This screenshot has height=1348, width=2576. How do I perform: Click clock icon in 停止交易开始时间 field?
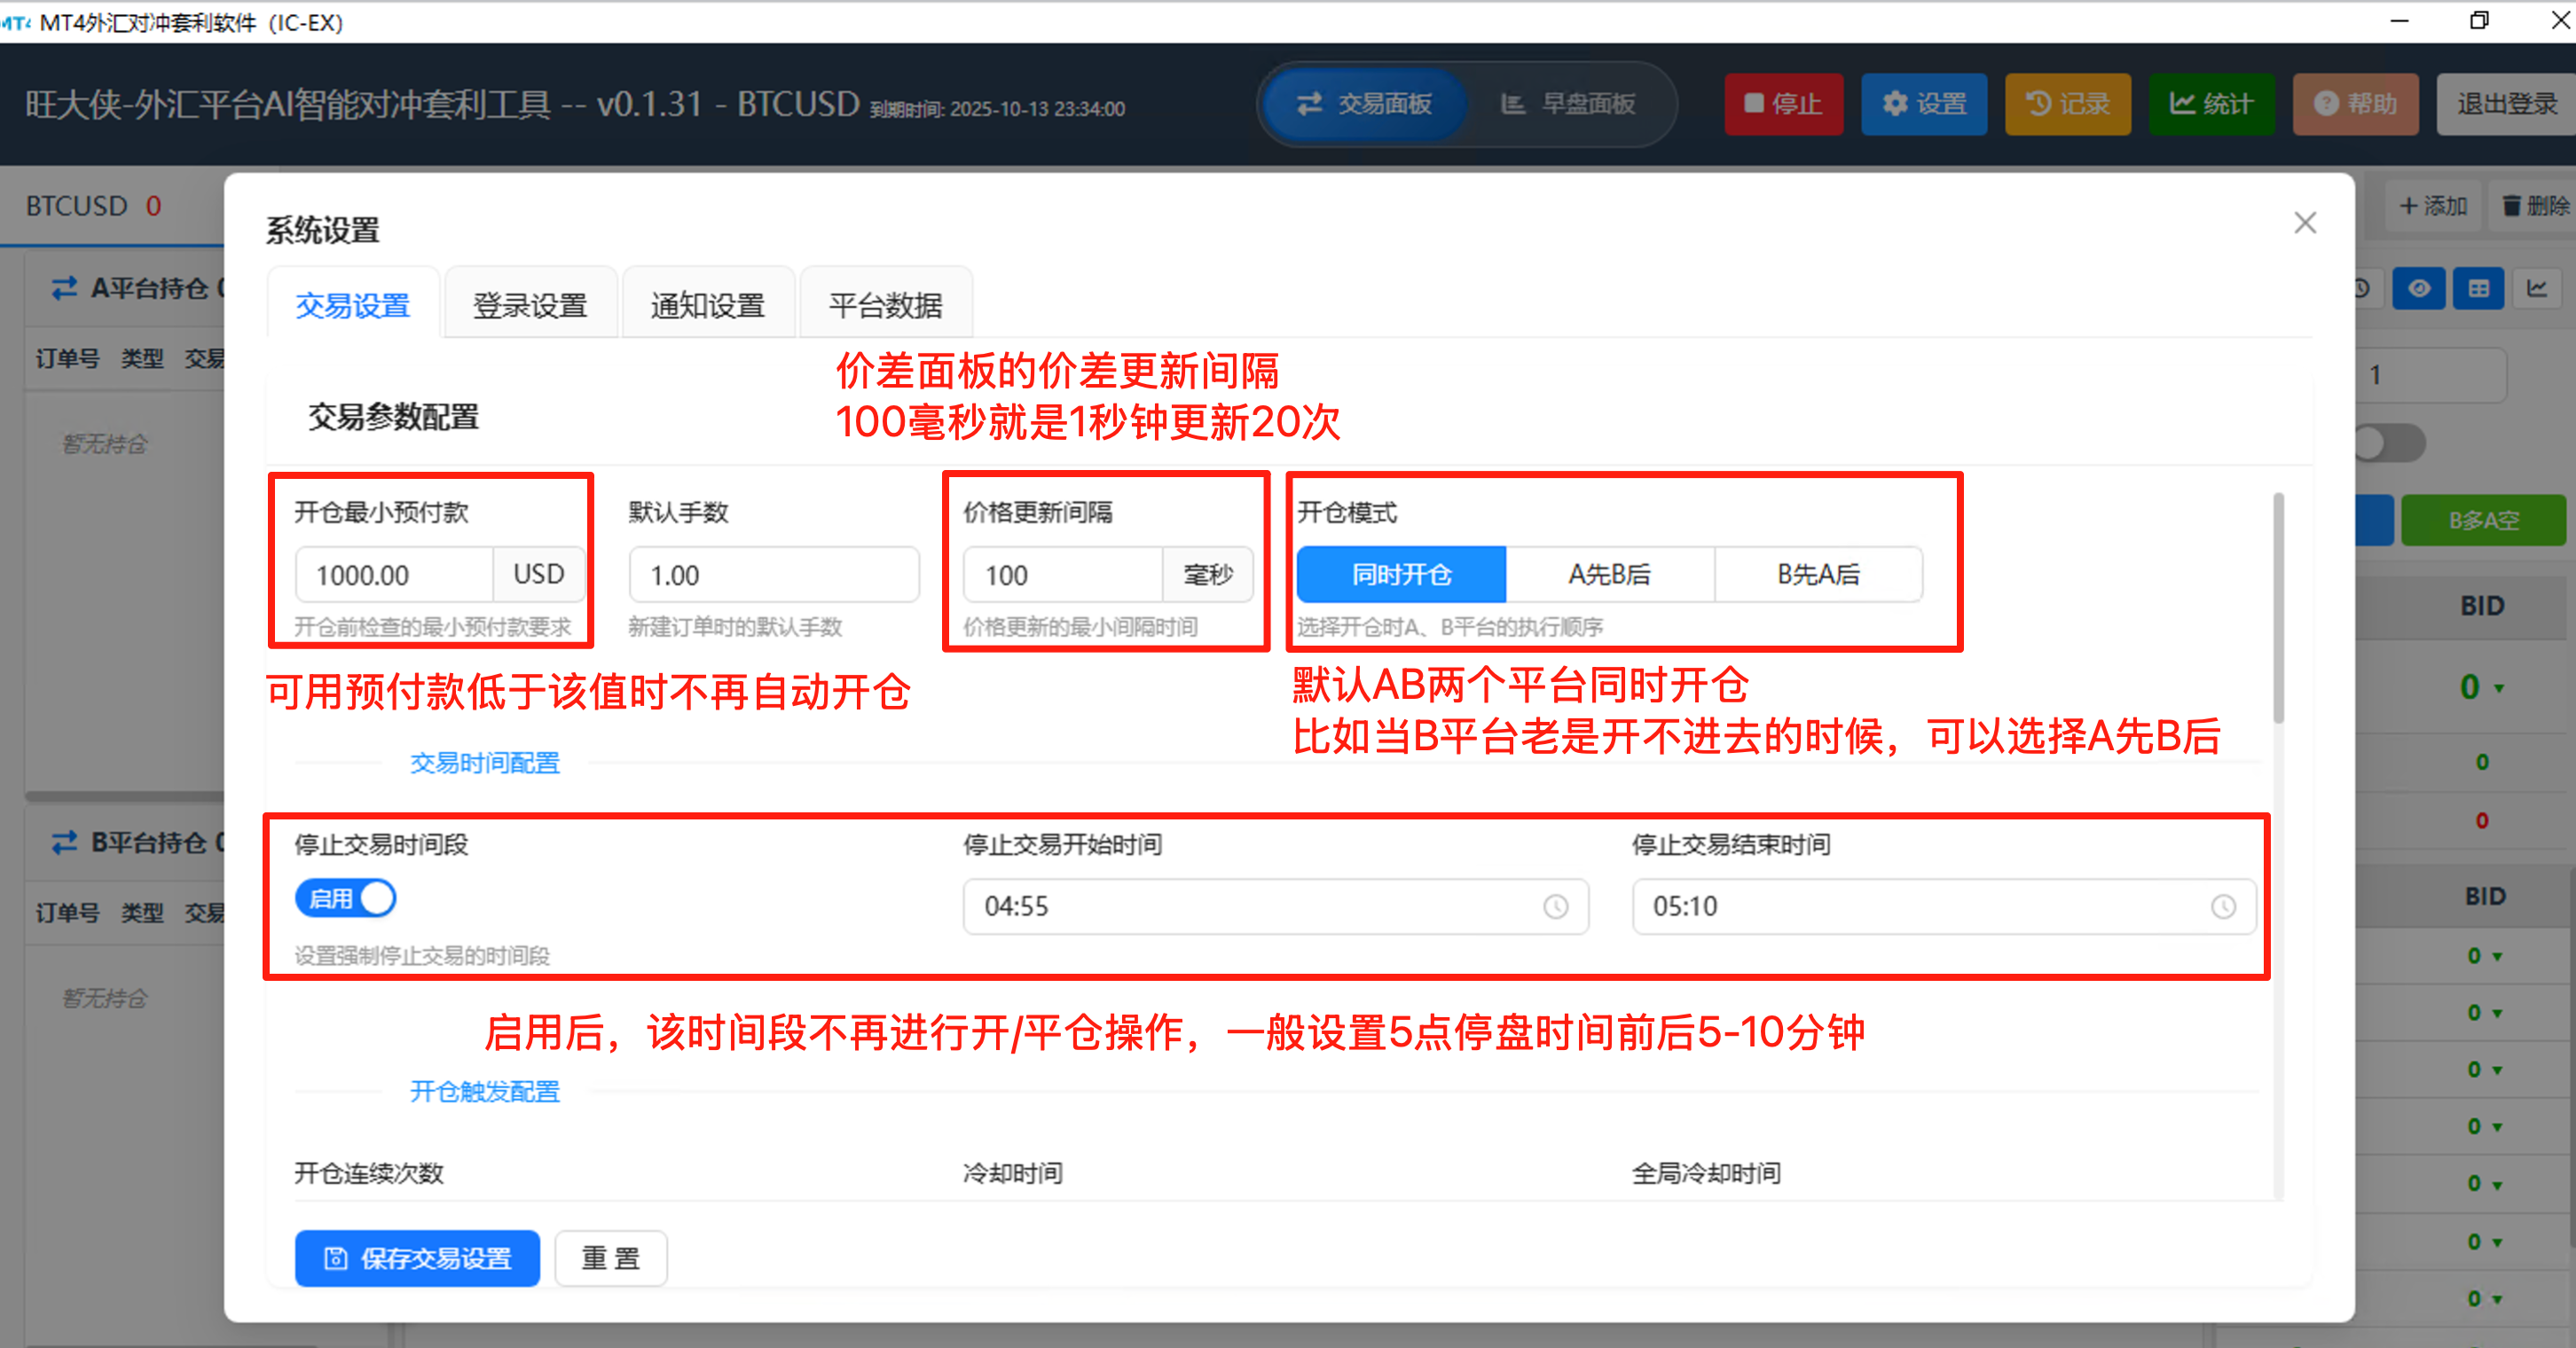[1555, 906]
